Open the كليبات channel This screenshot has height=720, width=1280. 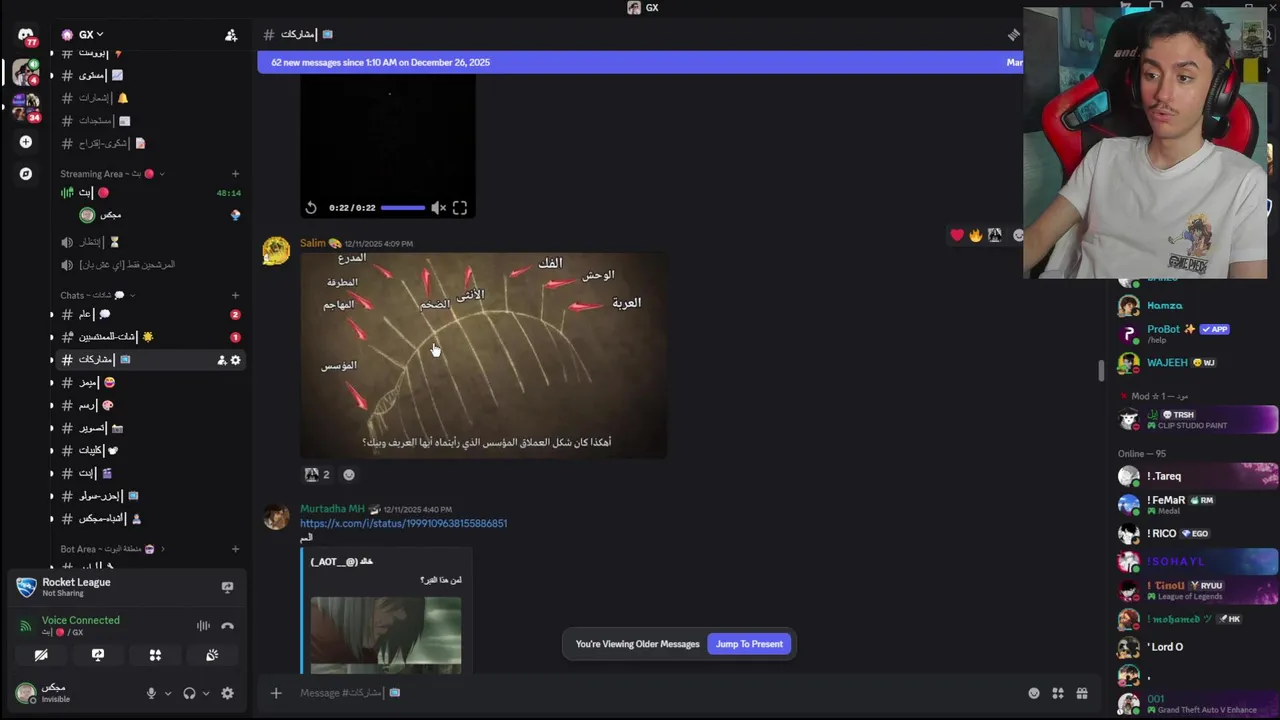pyautogui.click(x=148, y=450)
